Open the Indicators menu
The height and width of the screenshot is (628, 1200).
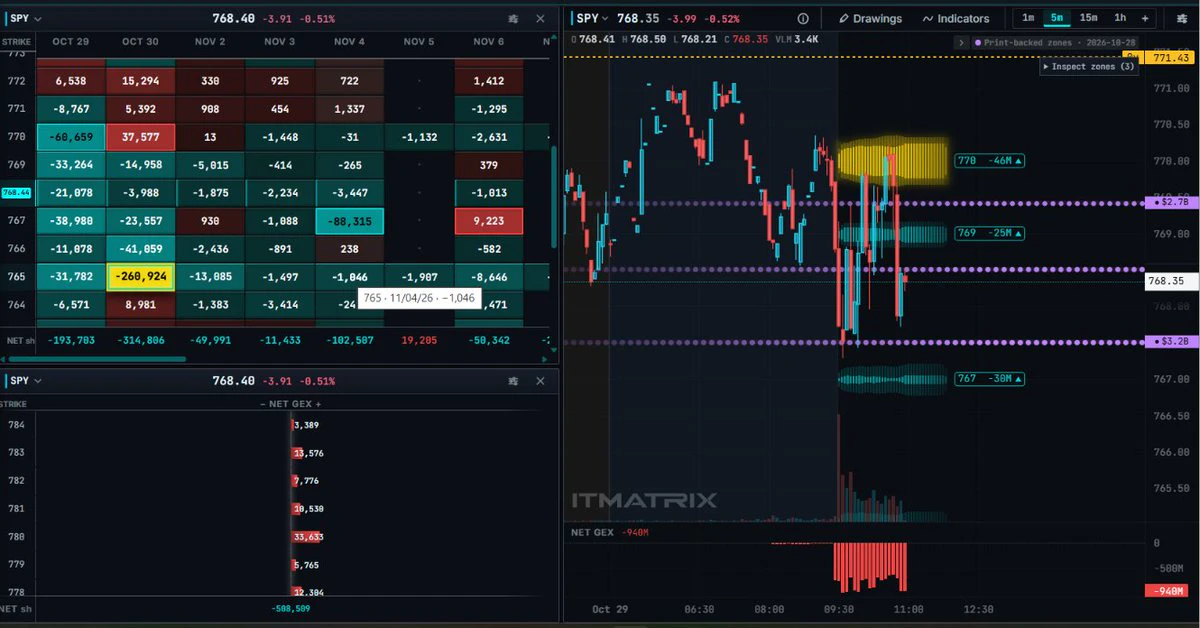(956, 18)
